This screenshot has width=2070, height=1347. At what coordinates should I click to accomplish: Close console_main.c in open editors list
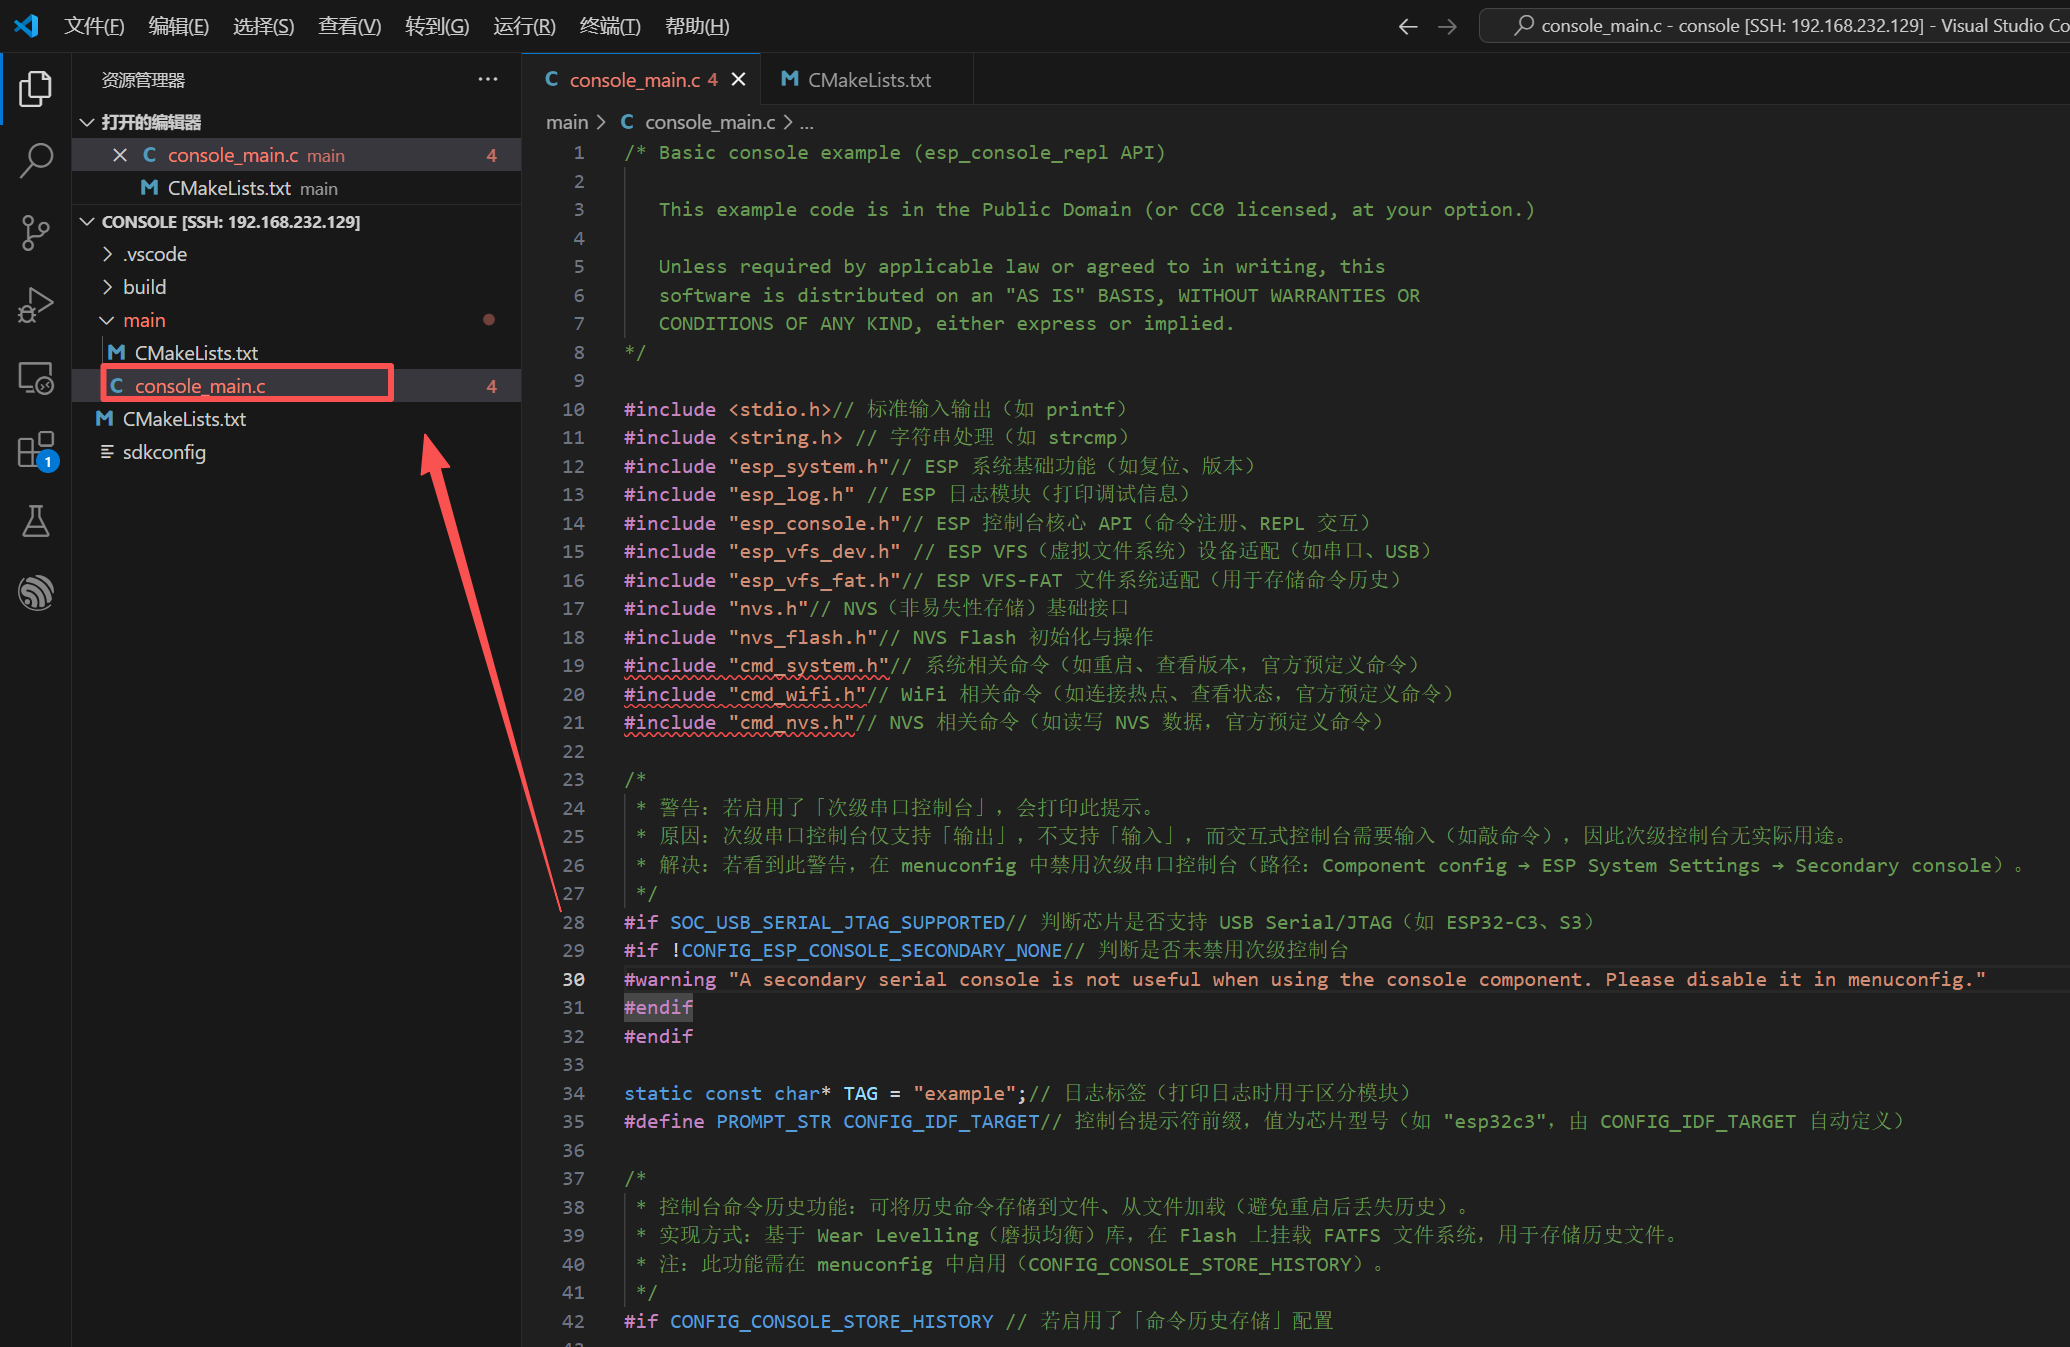pos(120,155)
